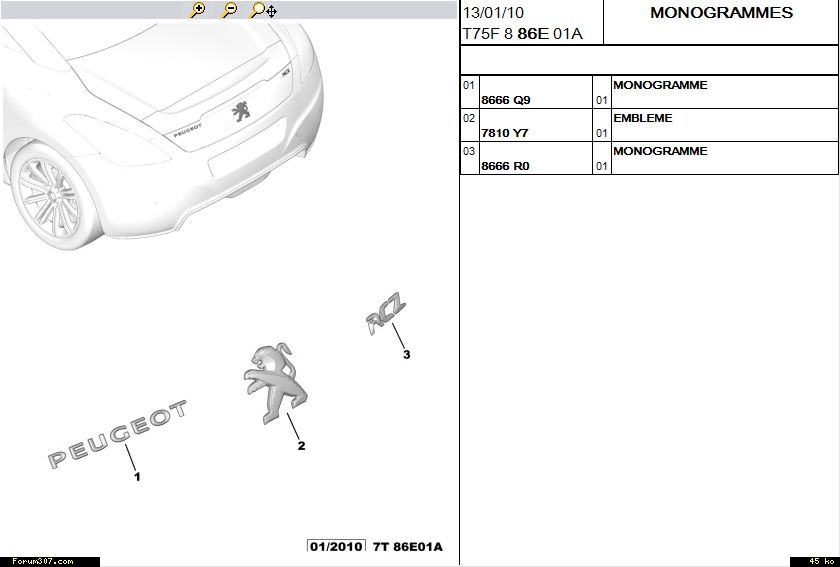
Task: Click the first MONOGRAMME description in row 01
Action: (x=659, y=85)
